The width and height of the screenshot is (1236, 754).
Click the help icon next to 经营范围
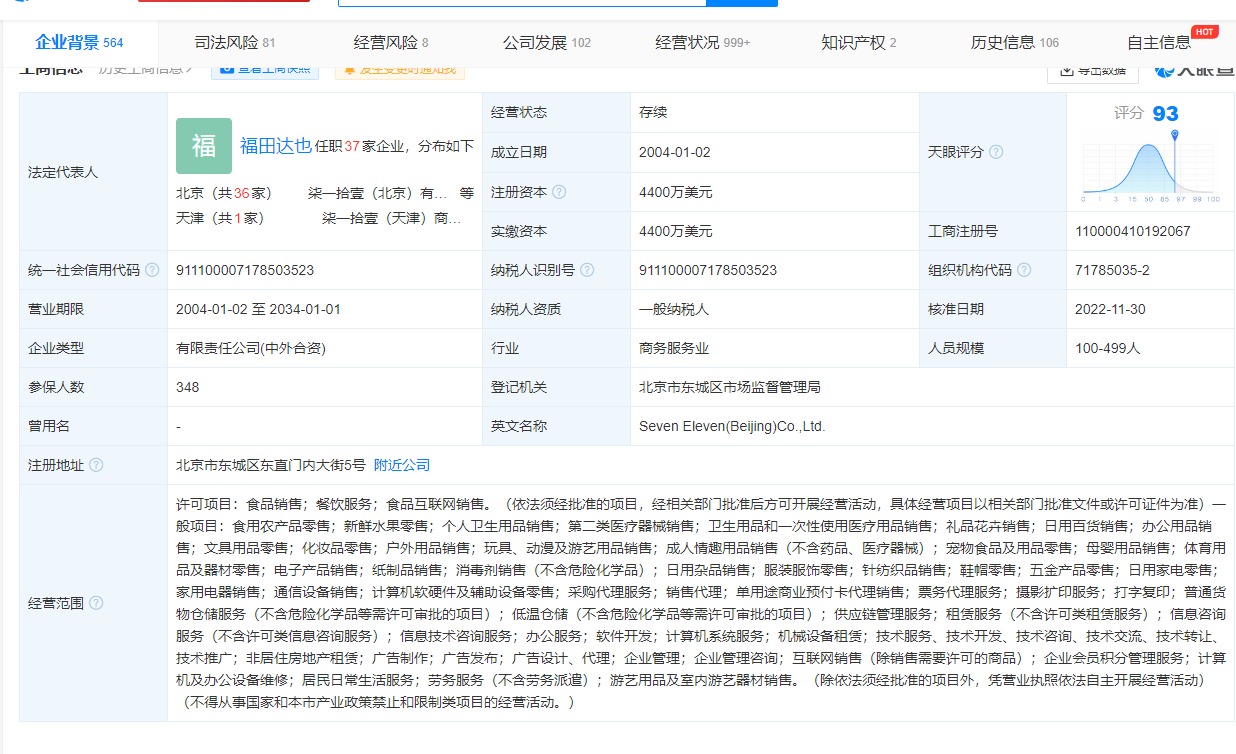(x=96, y=603)
